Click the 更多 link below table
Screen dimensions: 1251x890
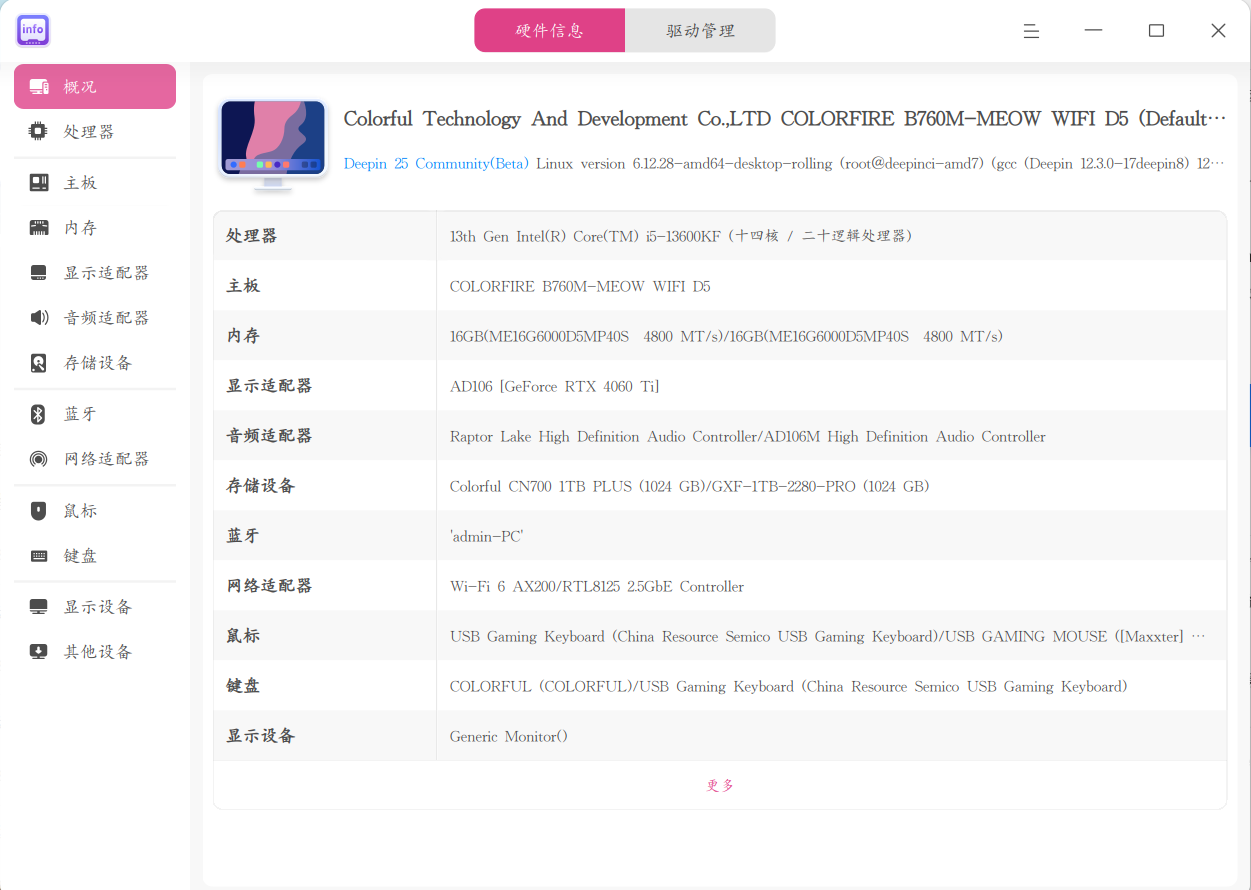720,786
